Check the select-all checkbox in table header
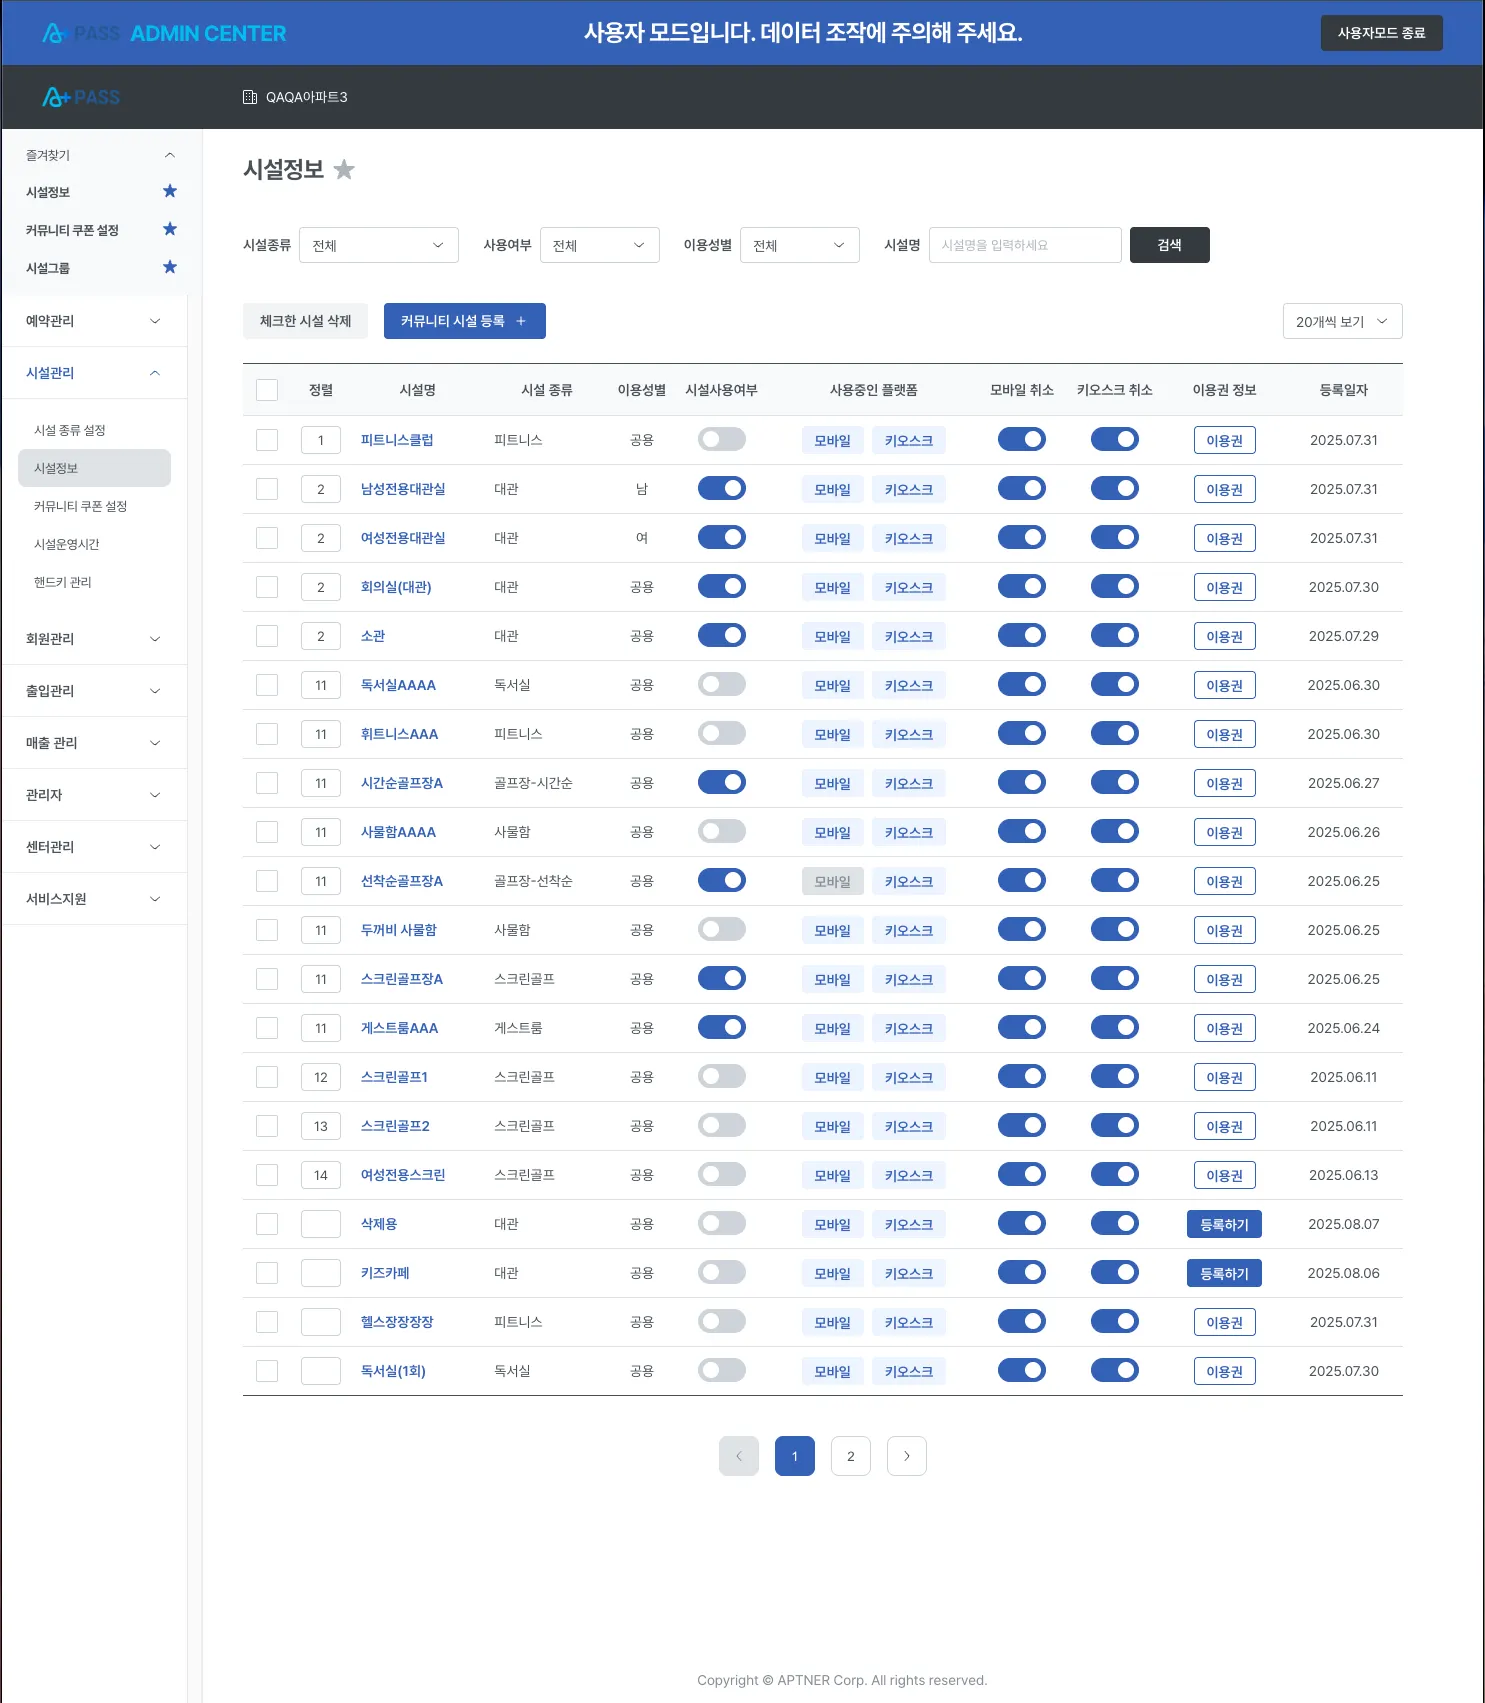This screenshot has width=1485, height=1703. coord(267,390)
